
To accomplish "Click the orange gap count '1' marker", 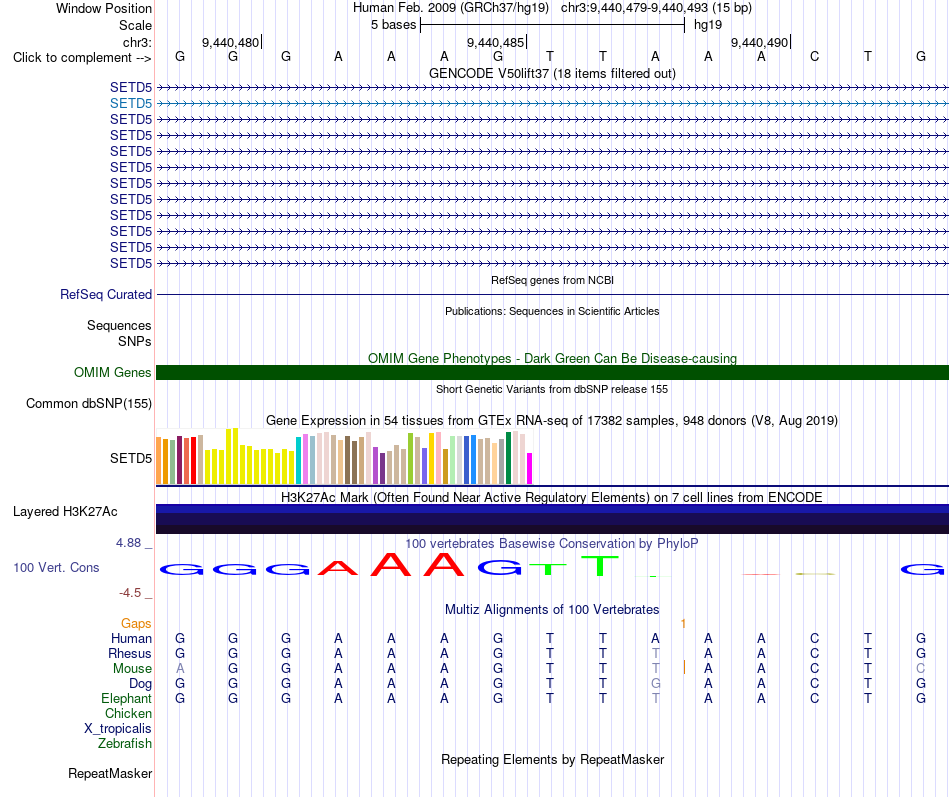I will click(x=683, y=624).
